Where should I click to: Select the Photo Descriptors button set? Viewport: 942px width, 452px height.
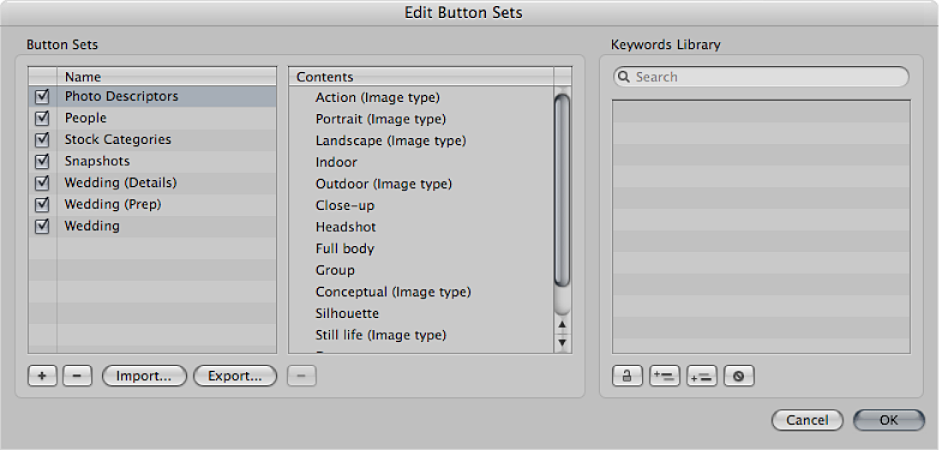tap(122, 96)
